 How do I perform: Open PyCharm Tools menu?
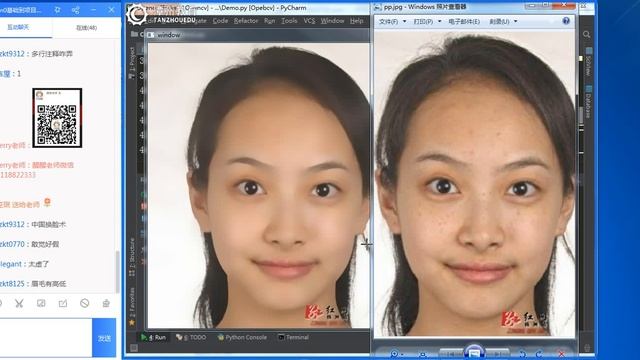pyautogui.click(x=289, y=21)
